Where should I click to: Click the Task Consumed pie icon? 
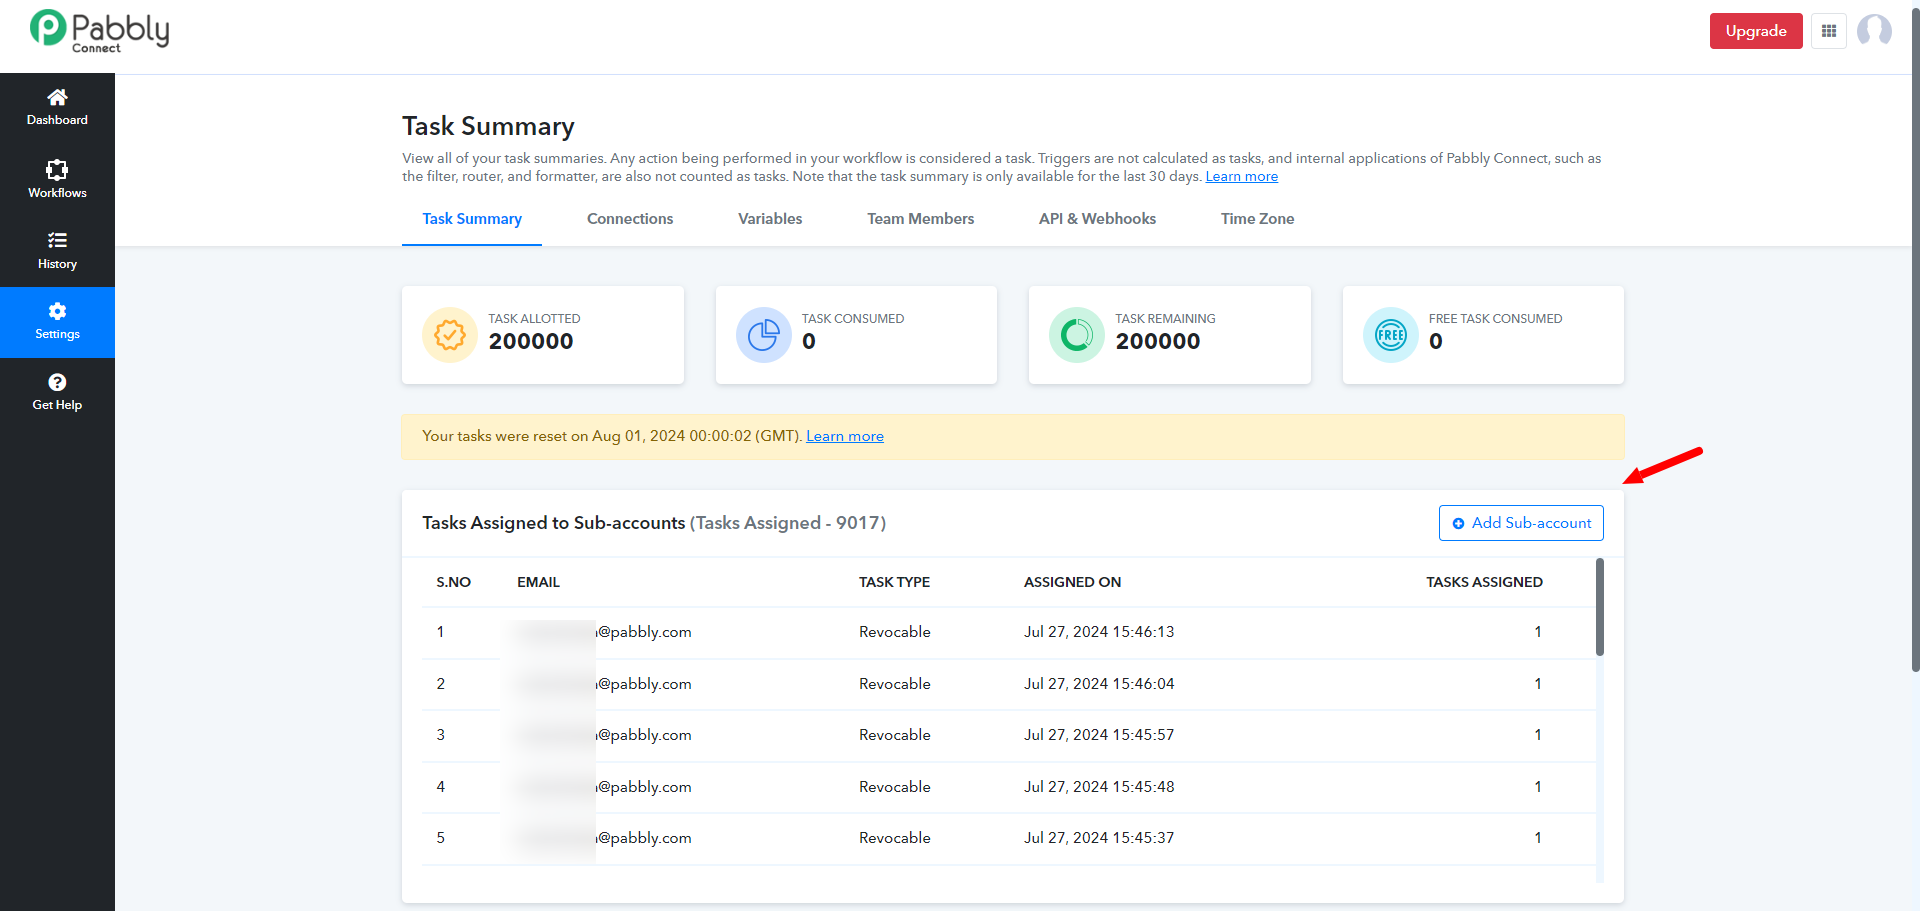(x=764, y=335)
